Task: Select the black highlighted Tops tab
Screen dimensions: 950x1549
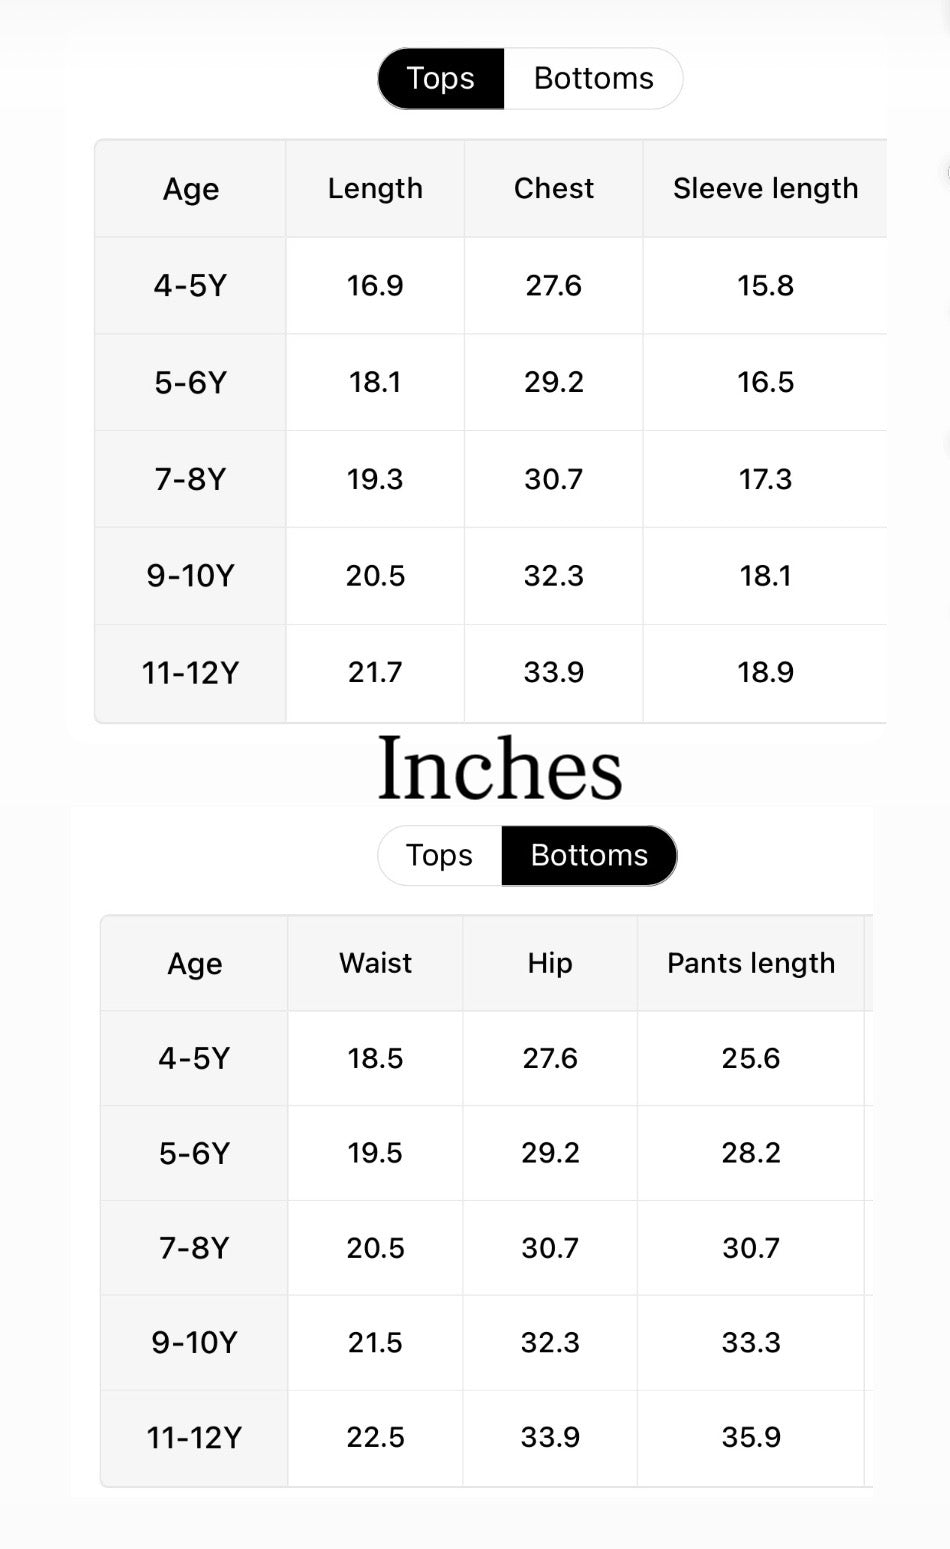Action: (441, 79)
